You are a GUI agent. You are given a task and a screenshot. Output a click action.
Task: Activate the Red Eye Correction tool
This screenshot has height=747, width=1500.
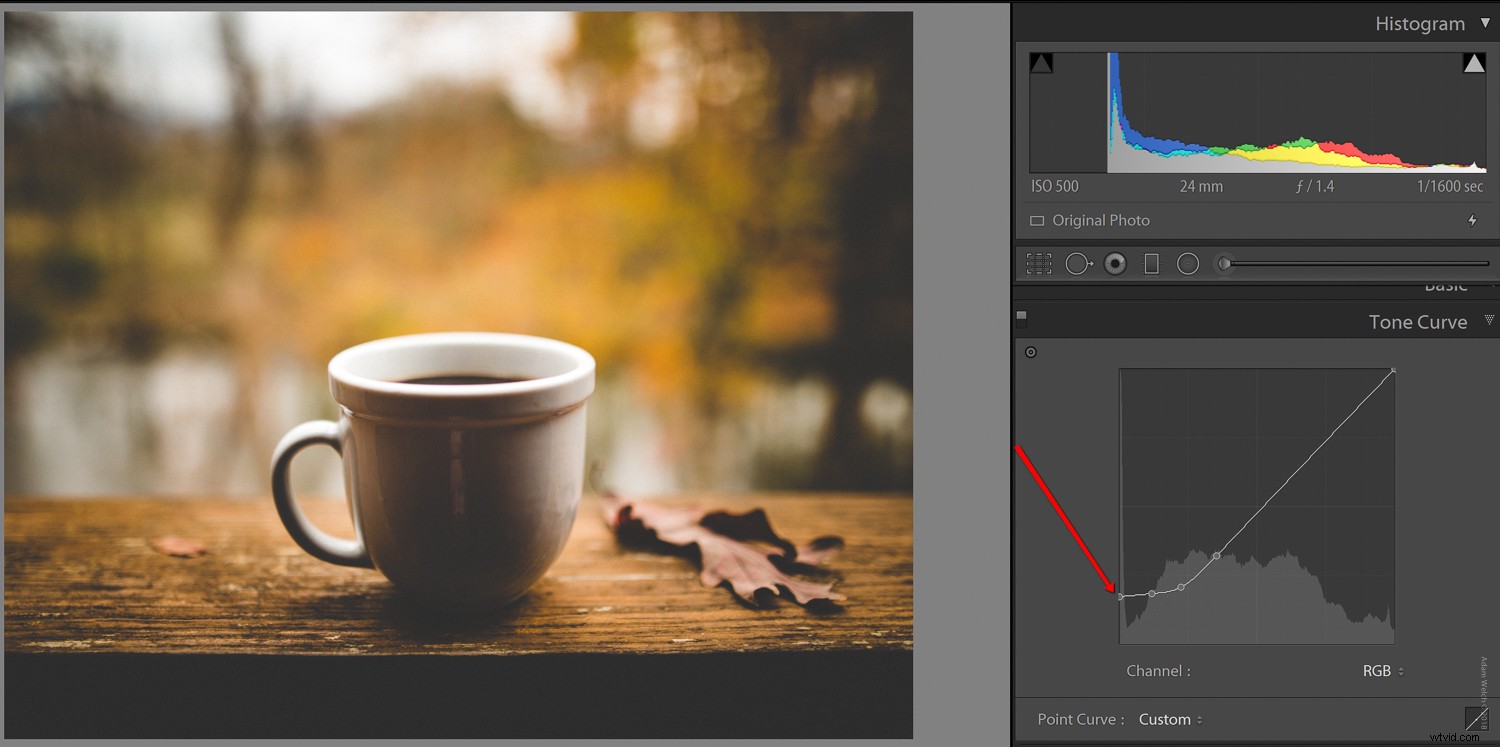(1115, 263)
